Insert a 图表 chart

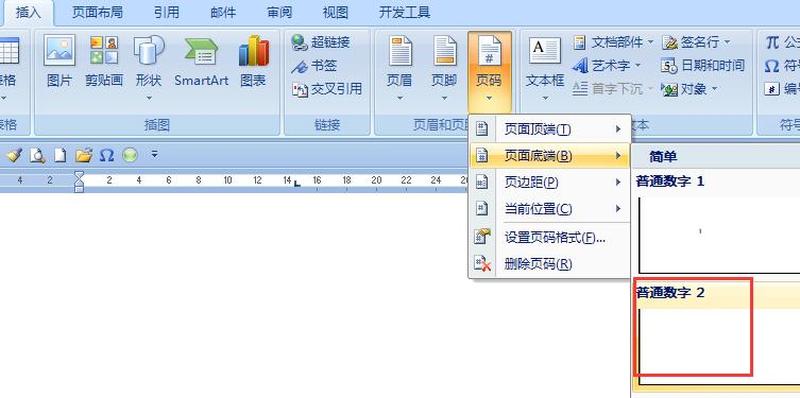(x=254, y=61)
